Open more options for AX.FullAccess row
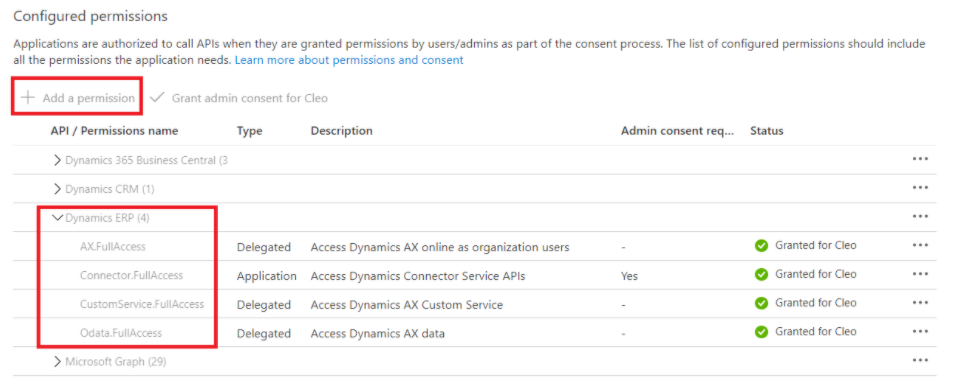The height and width of the screenshot is (383, 953). point(920,246)
